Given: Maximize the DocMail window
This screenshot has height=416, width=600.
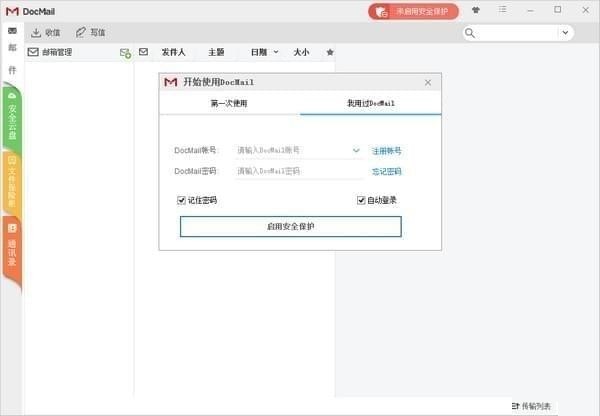Looking at the screenshot, I should tap(558, 10).
